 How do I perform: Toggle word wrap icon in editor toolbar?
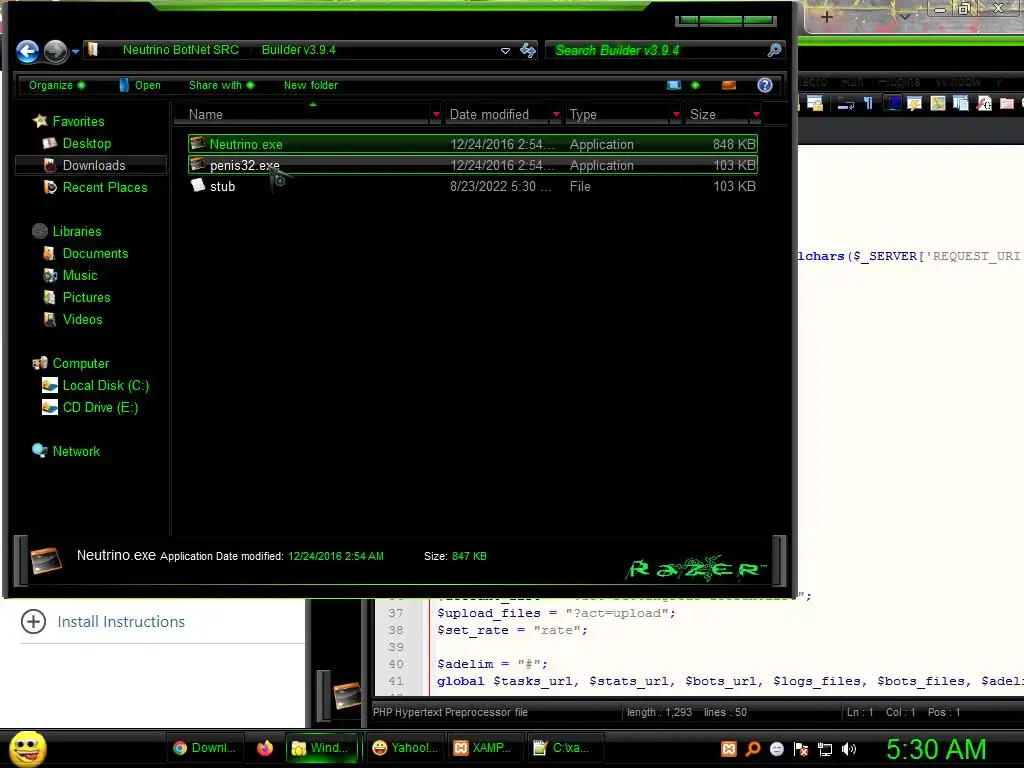click(846, 103)
